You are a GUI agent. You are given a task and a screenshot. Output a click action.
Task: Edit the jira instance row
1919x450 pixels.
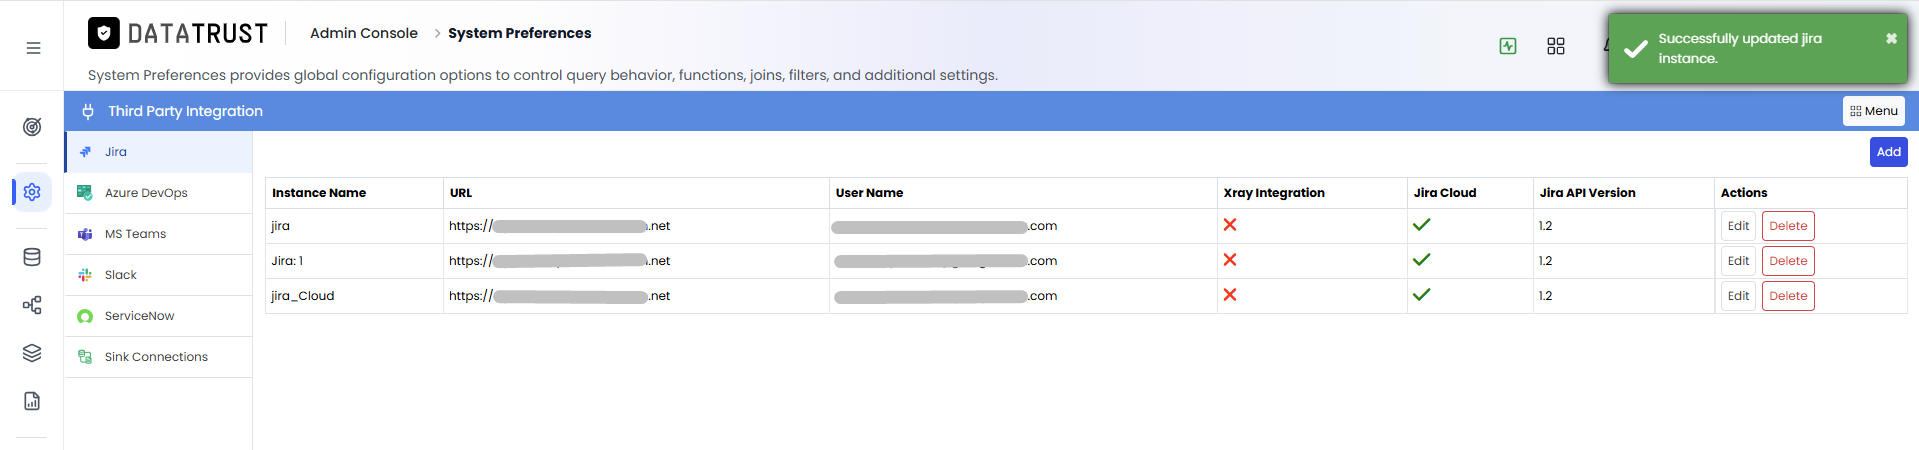pyautogui.click(x=1738, y=226)
